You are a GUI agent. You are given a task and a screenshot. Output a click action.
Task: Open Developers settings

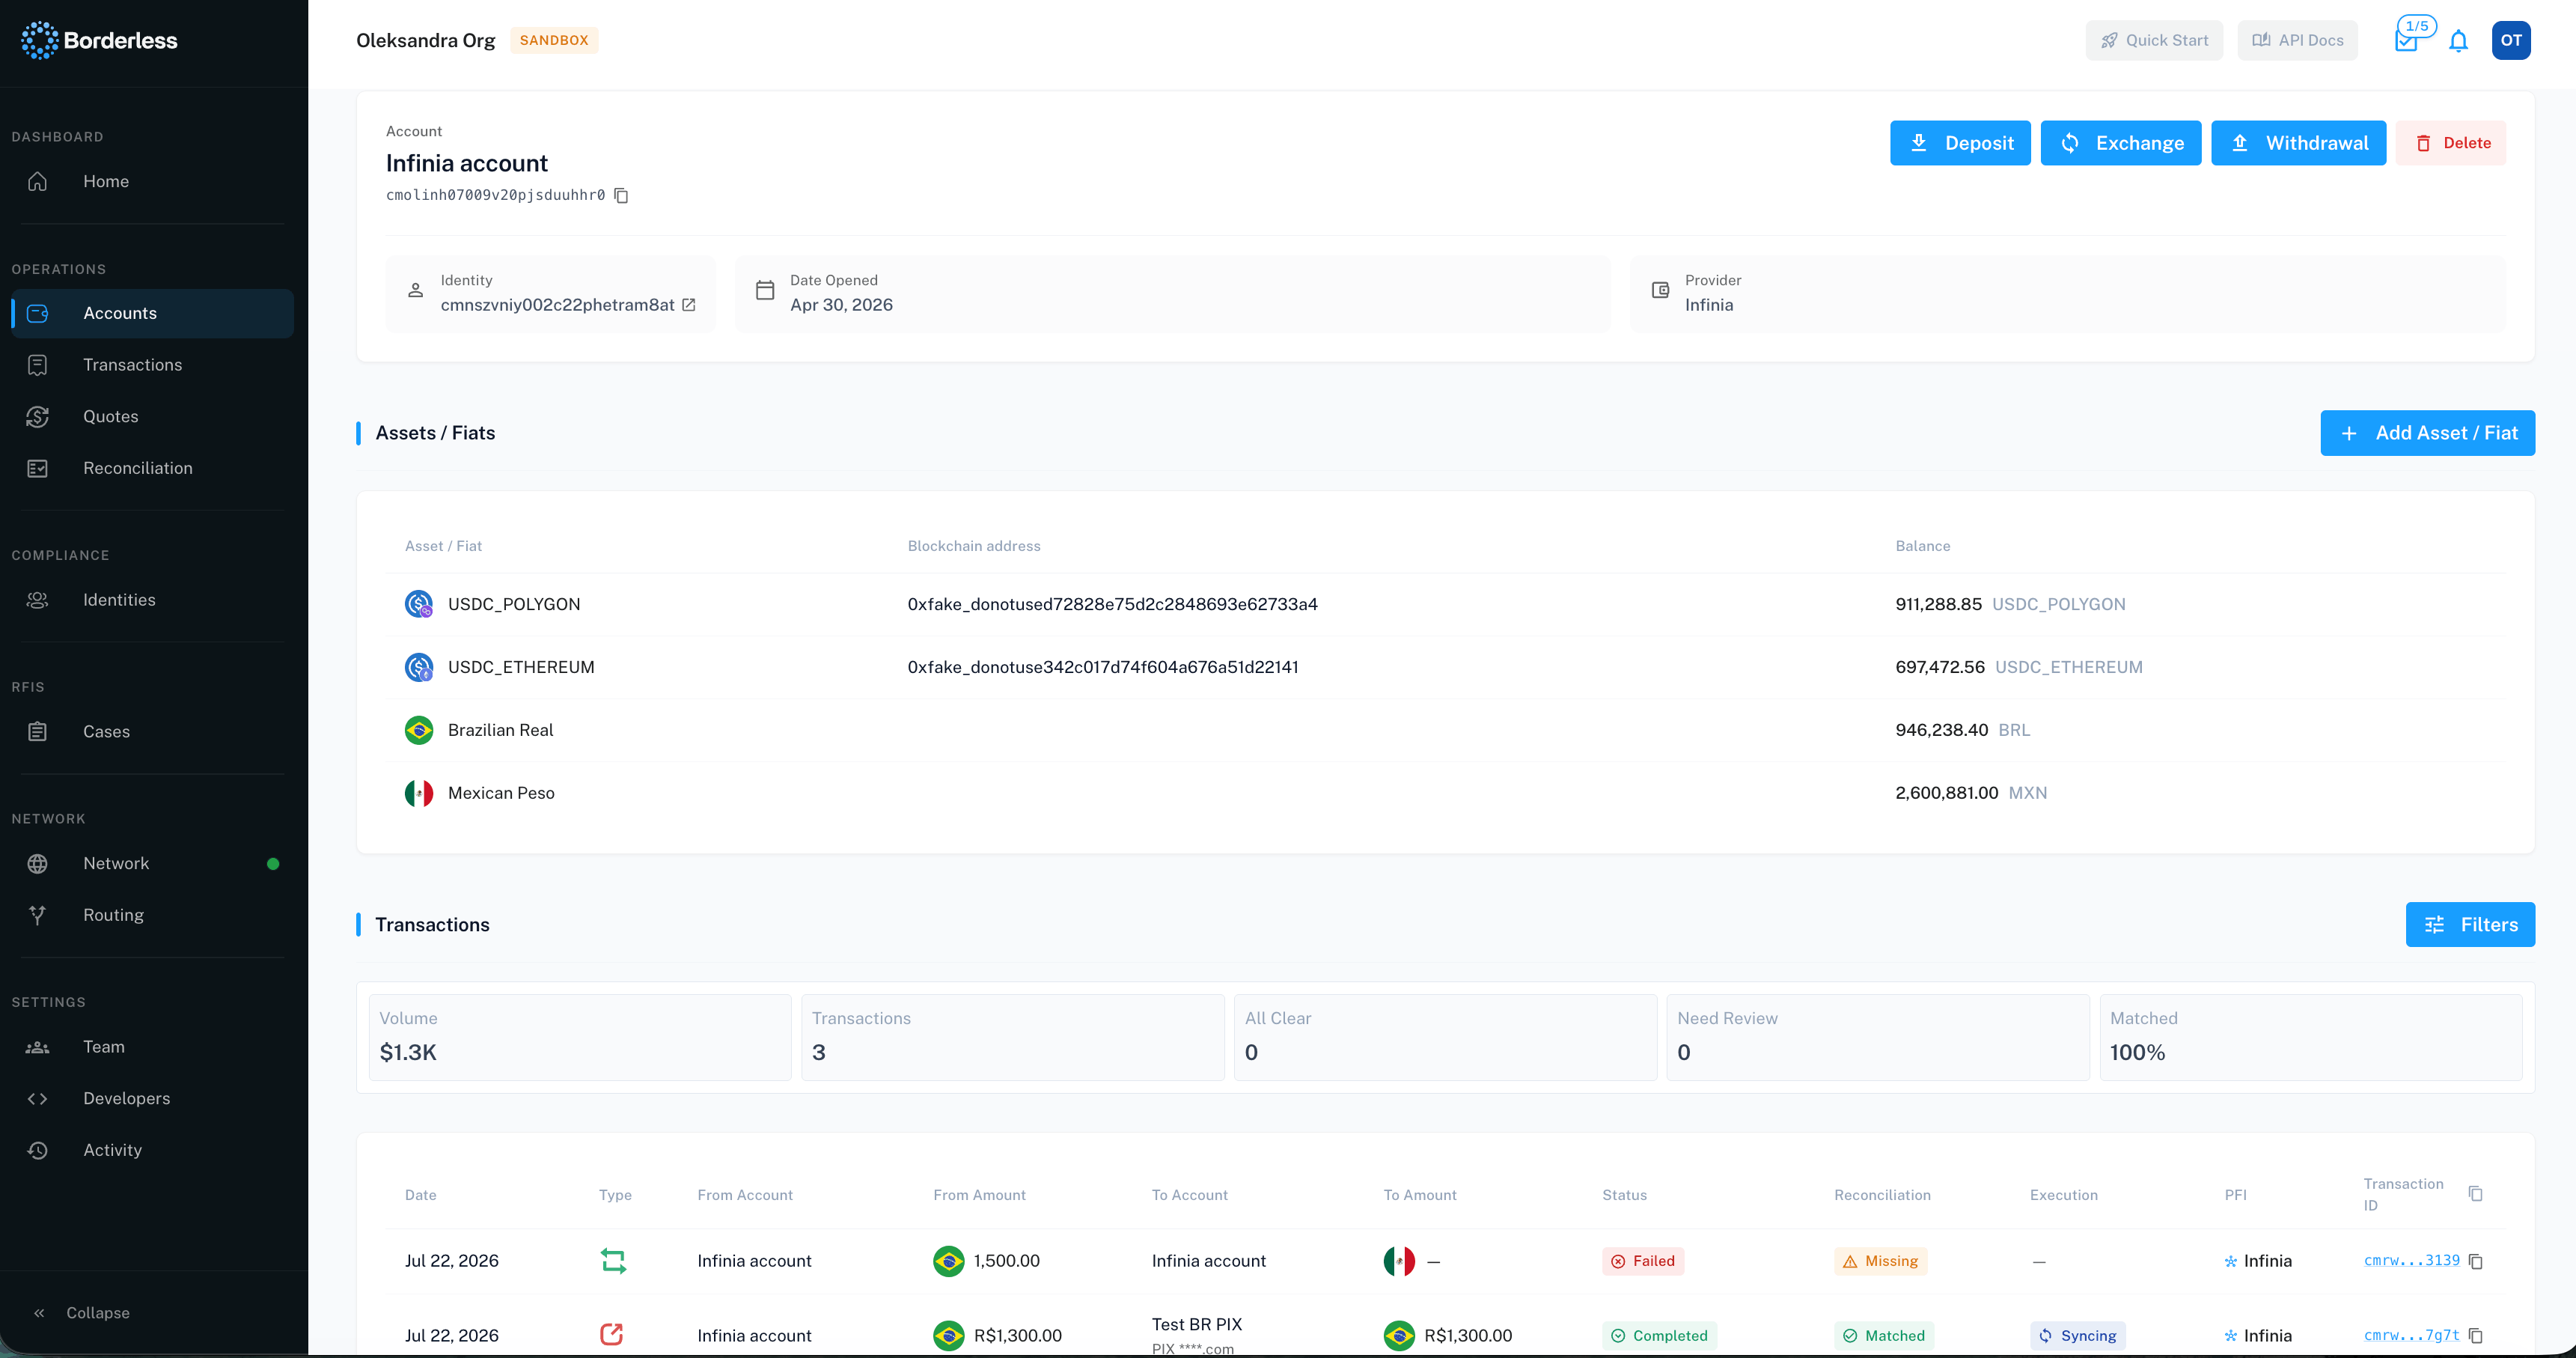tap(153, 1098)
